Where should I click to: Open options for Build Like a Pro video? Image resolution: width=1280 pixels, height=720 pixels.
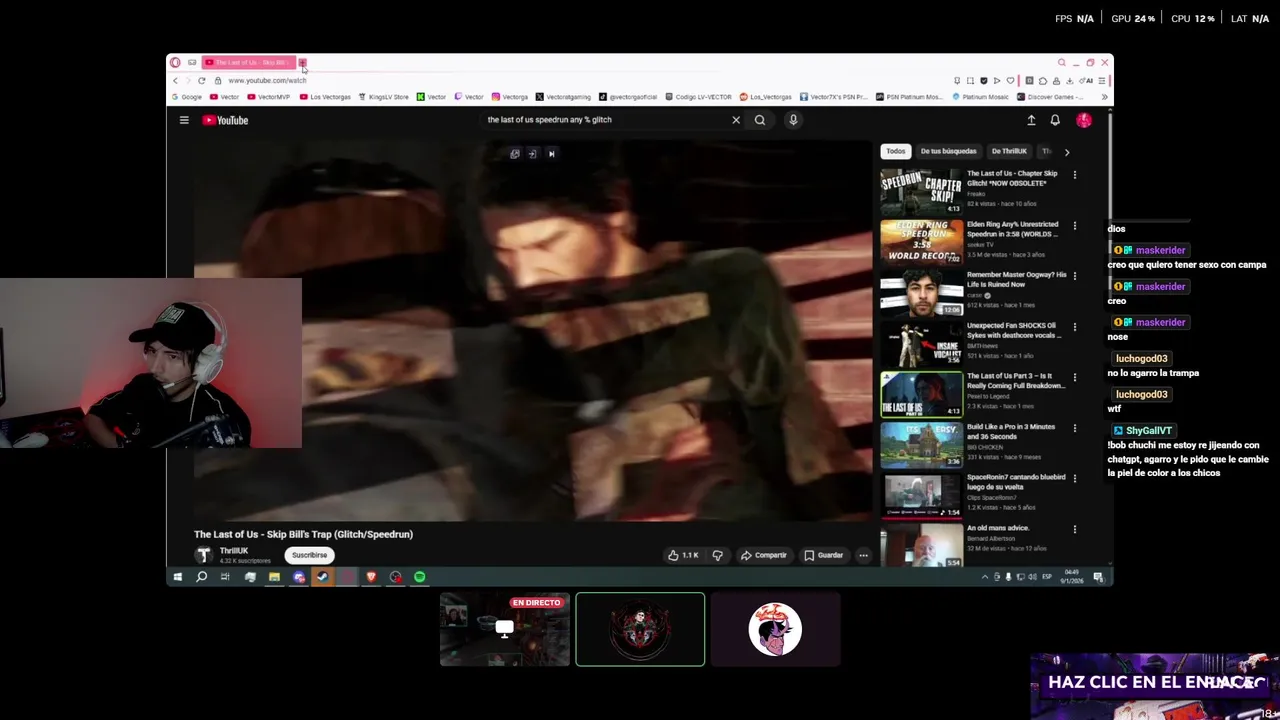click(x=1075, y=428)
